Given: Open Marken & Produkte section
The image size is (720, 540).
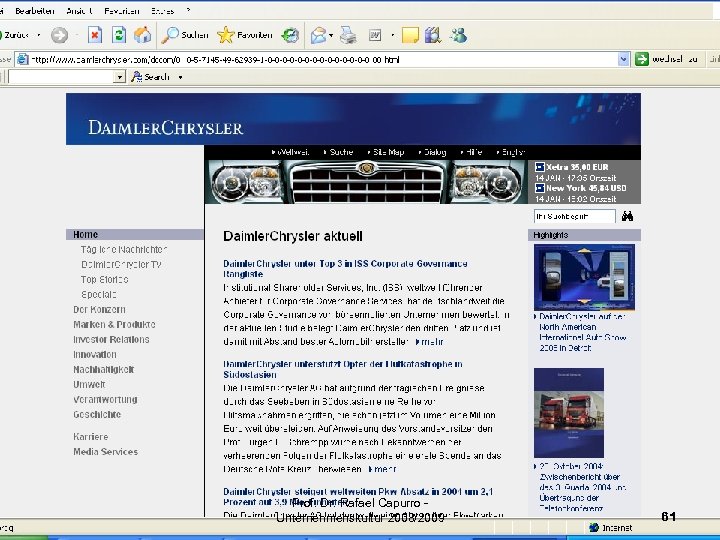Looking at the screenshot, I should 114,325.
